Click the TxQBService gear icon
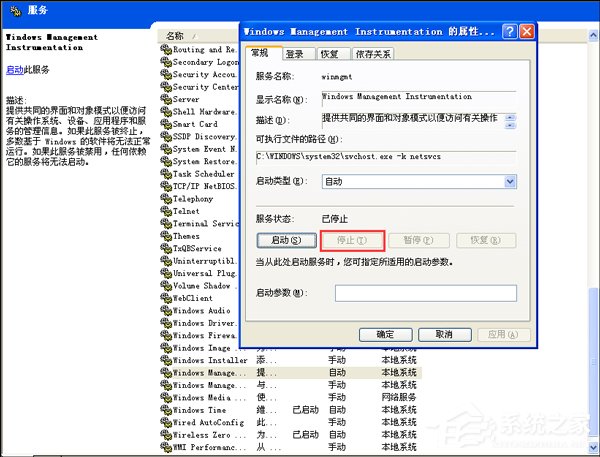The width and height of the screenshot is (600, 457). pos(166,248)
